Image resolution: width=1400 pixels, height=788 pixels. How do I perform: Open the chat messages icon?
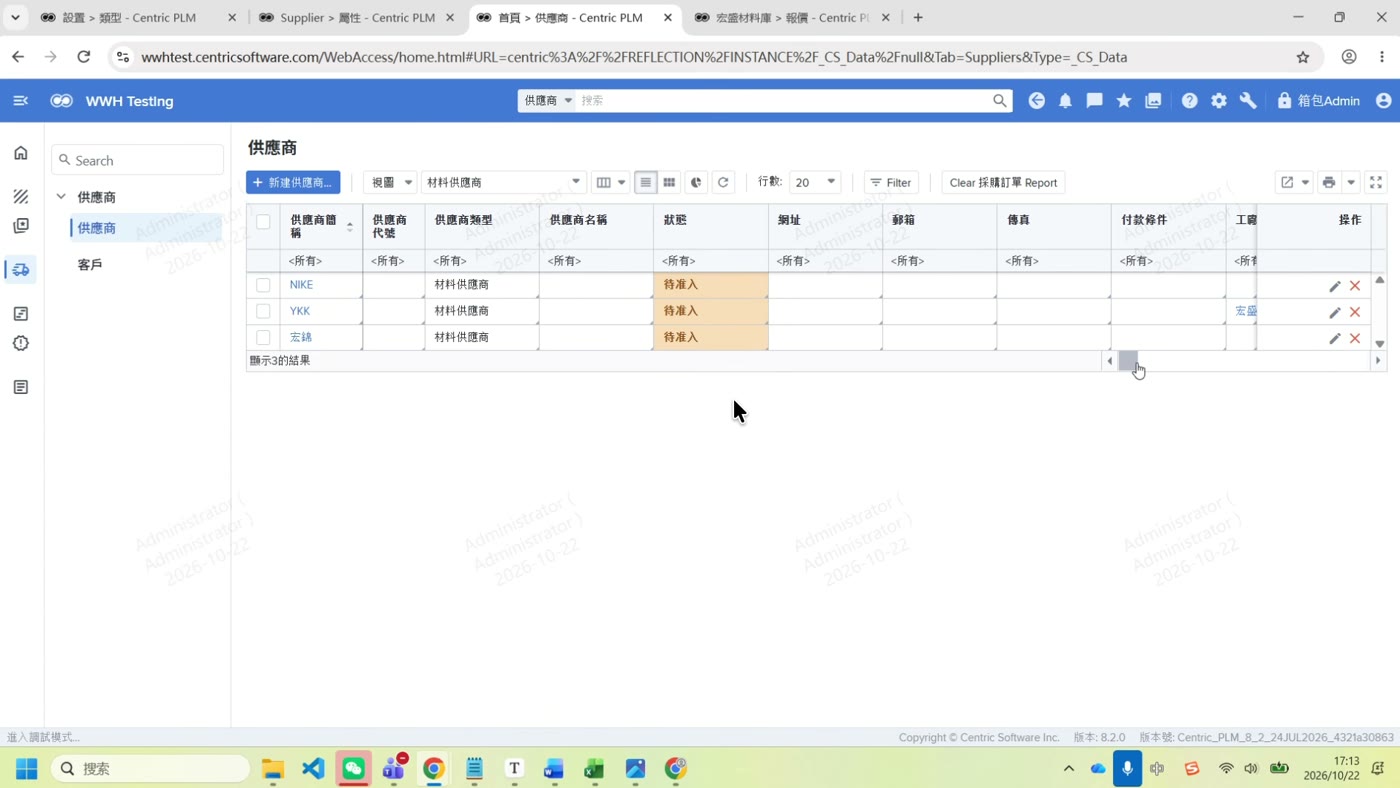[x=1094, y=101]
